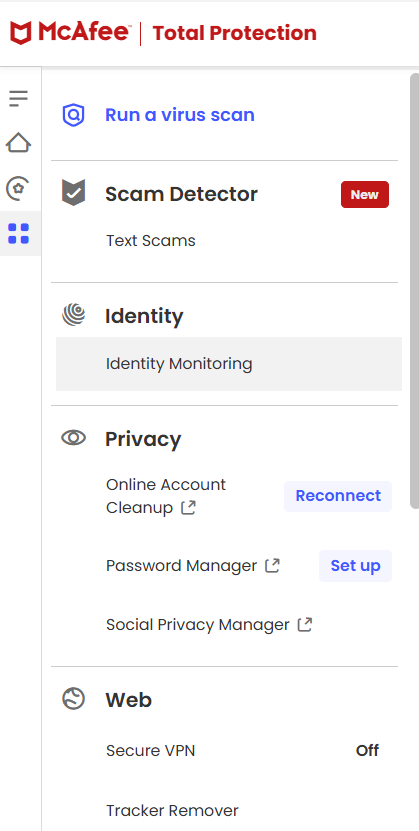Toggle Secure VPN Off status
This screenshot has width=419, height=831.
click(x=367, y=750)
